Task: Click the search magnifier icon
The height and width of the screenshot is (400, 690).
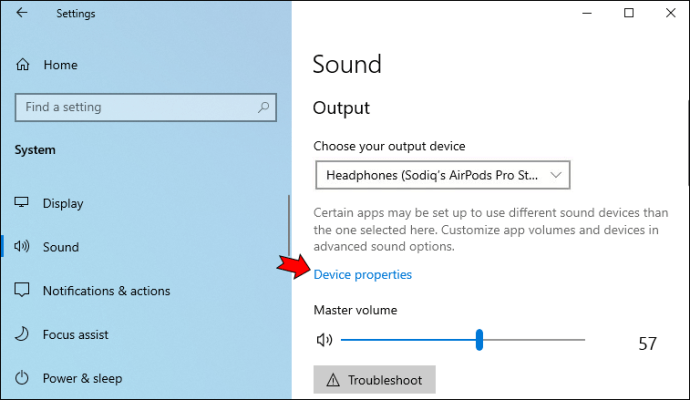Action: pos(263,107)
